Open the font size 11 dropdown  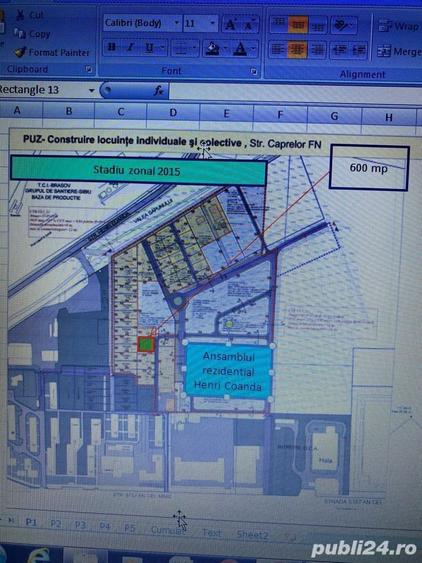[213, 24]
